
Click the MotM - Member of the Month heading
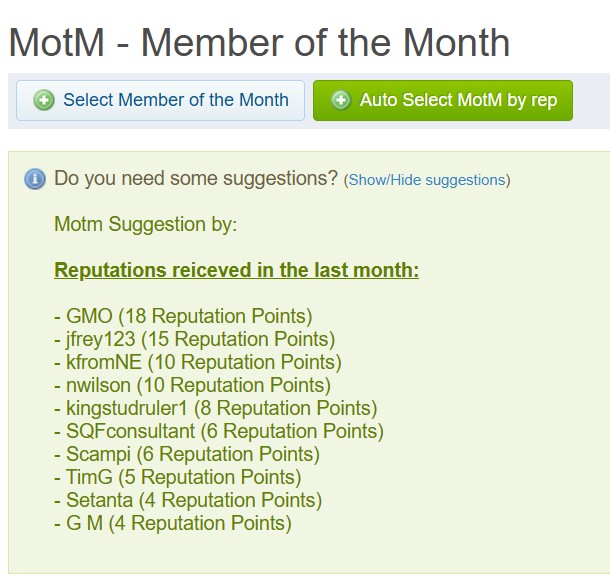[x=259, y=43]
